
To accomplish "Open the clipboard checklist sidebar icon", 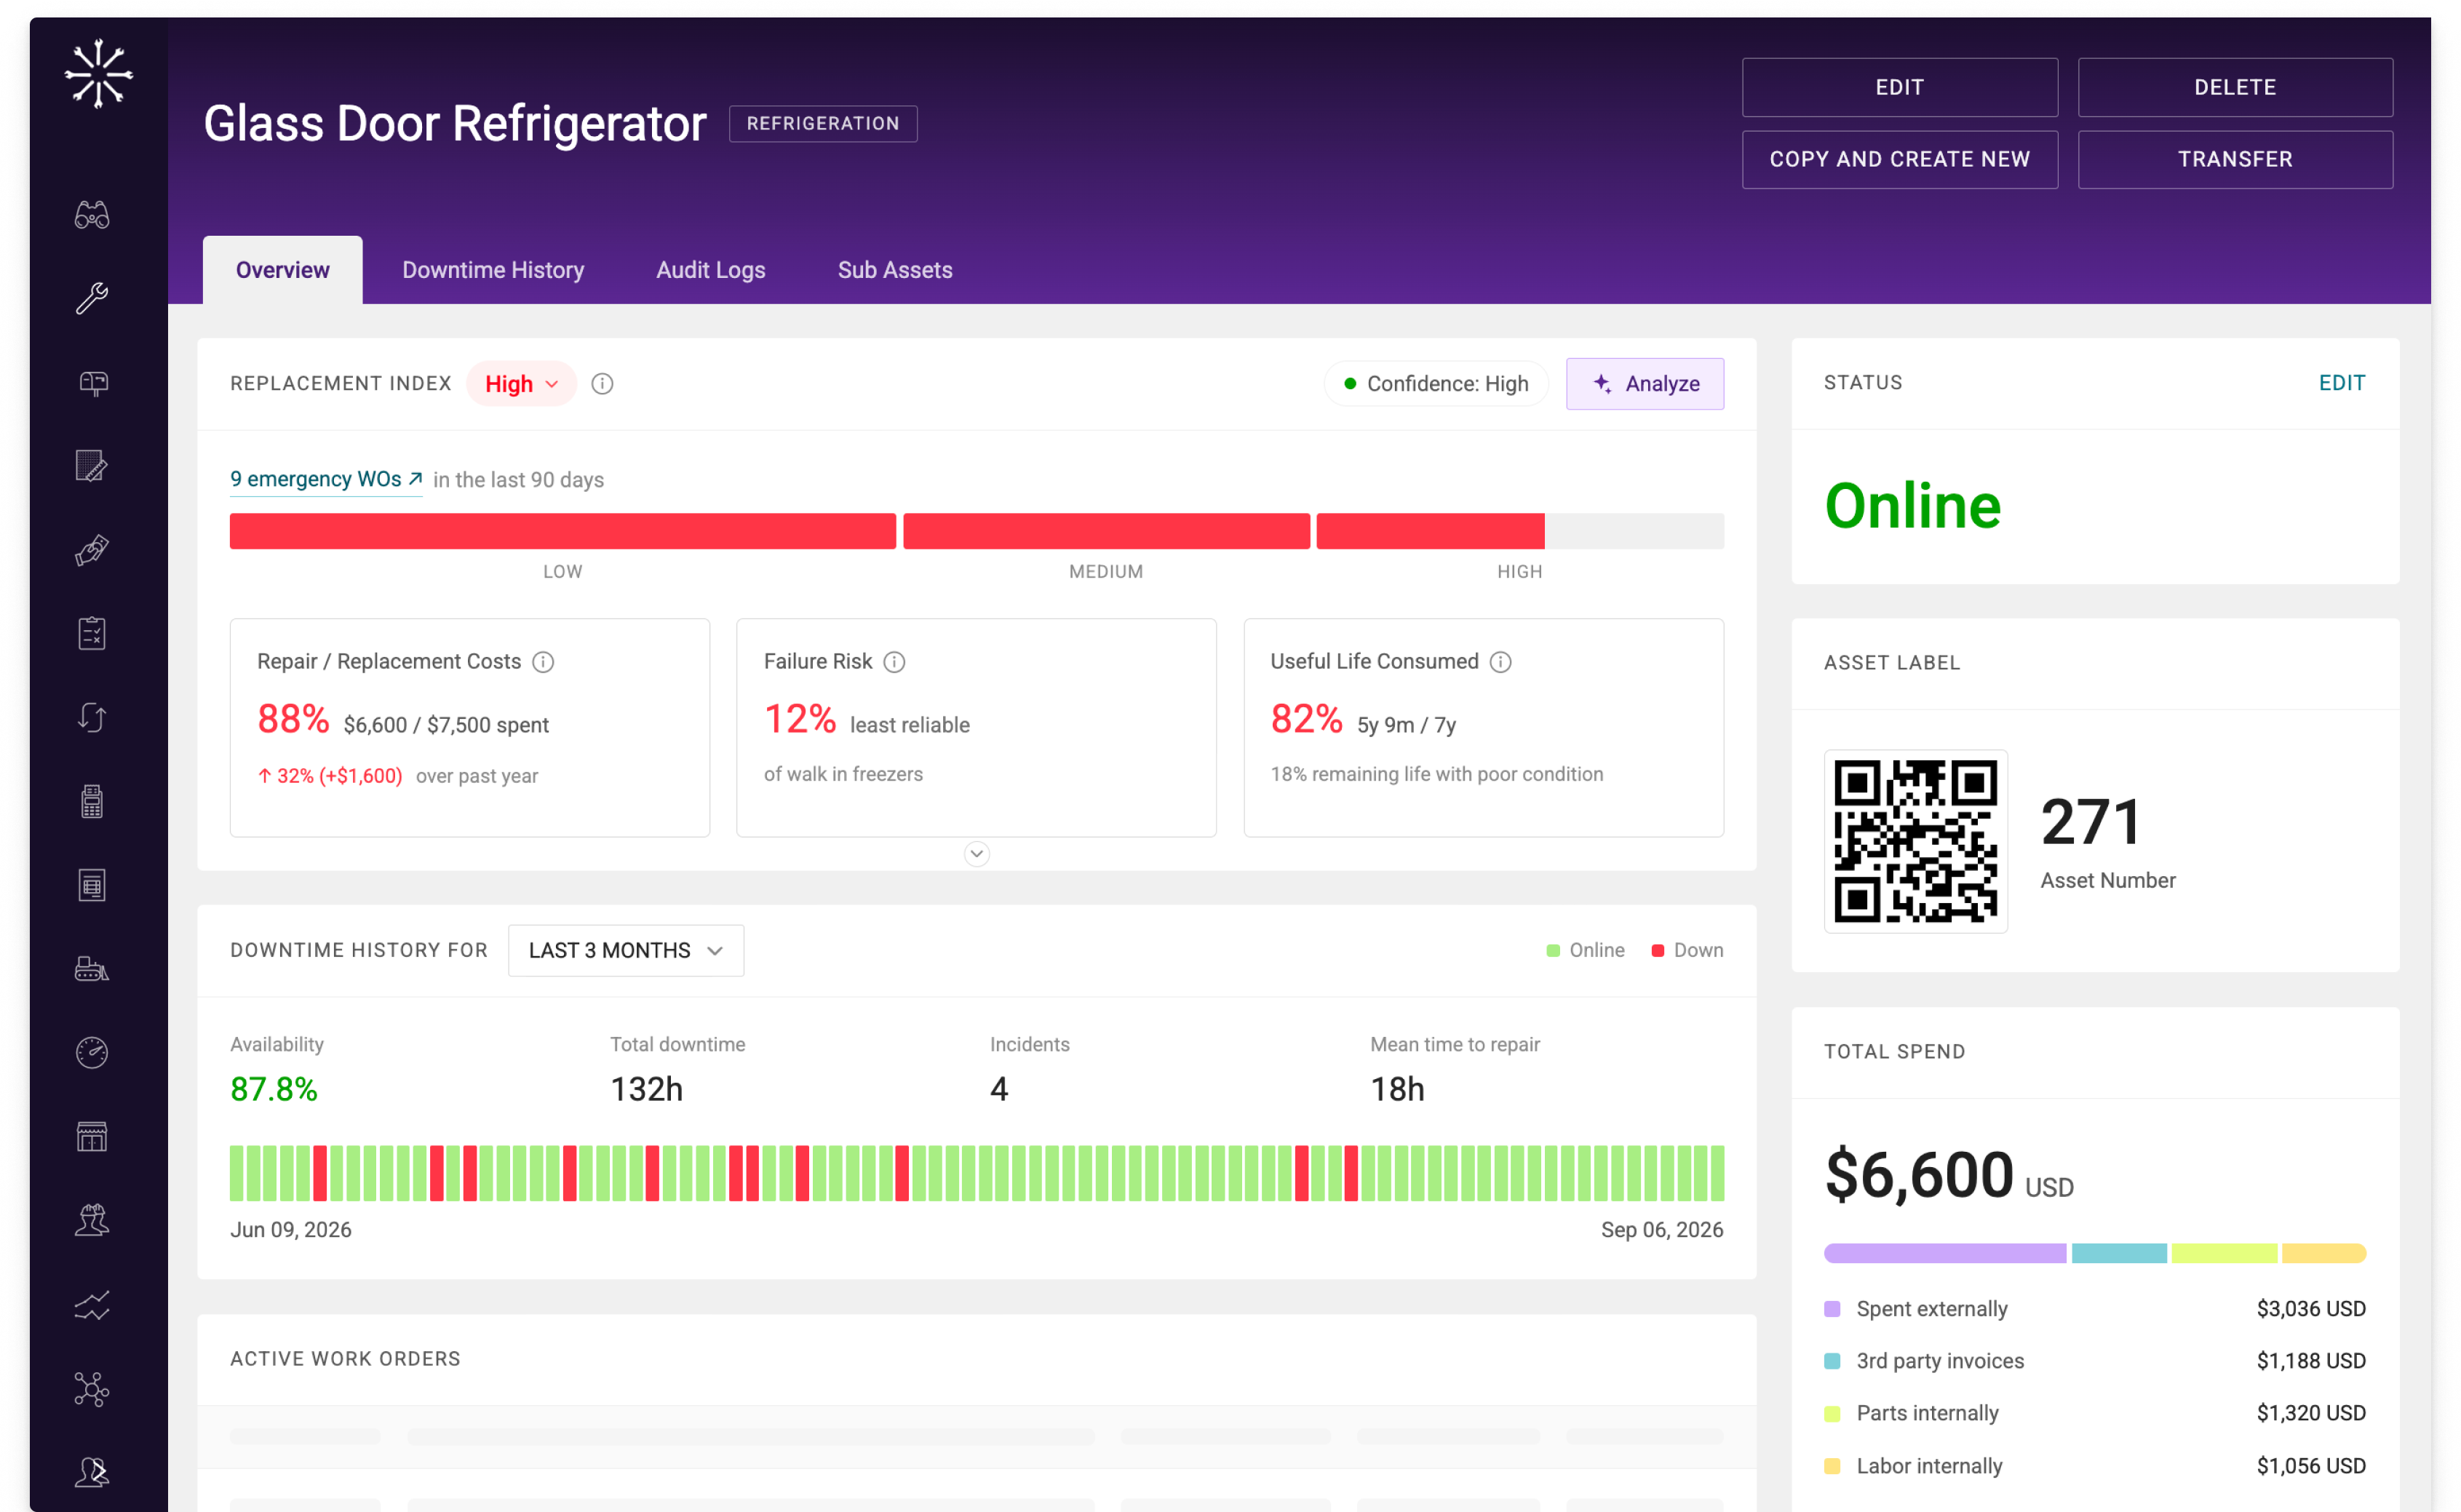I will 92,633.
